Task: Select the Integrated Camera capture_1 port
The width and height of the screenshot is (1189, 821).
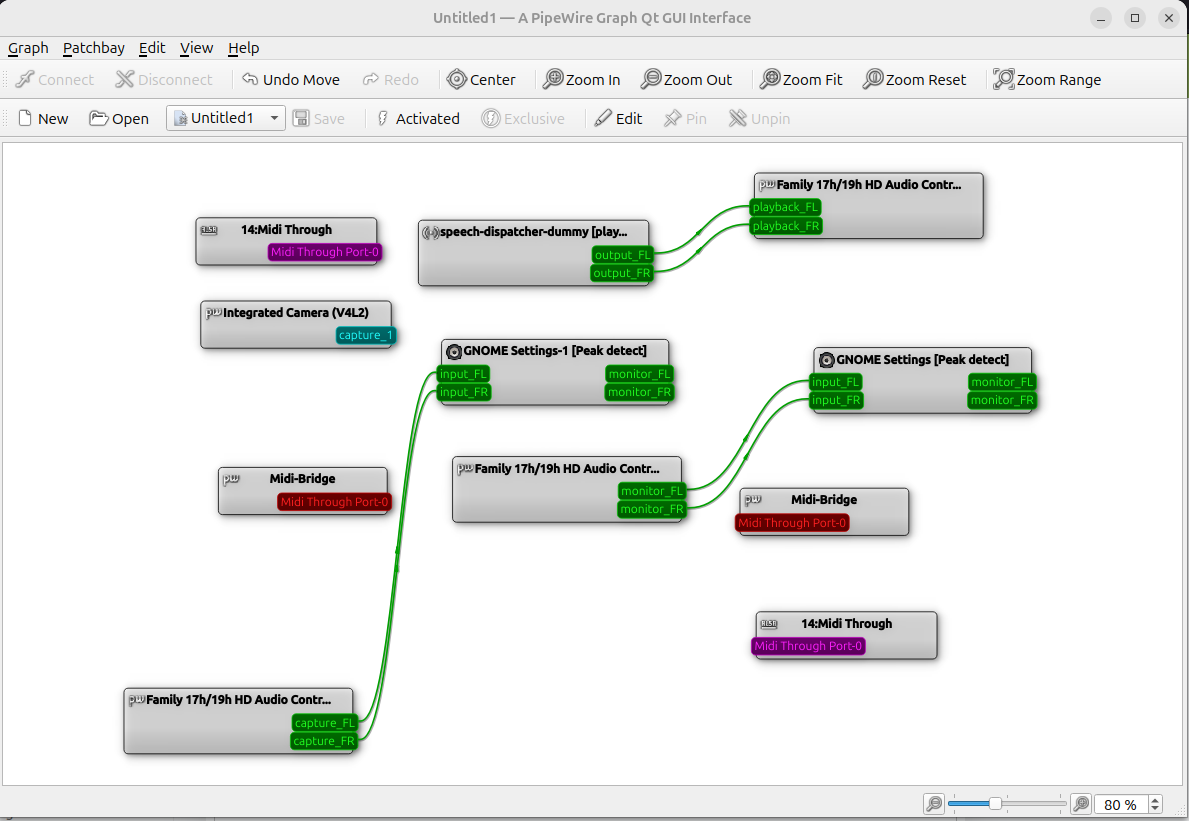Action: pos(366,335)
